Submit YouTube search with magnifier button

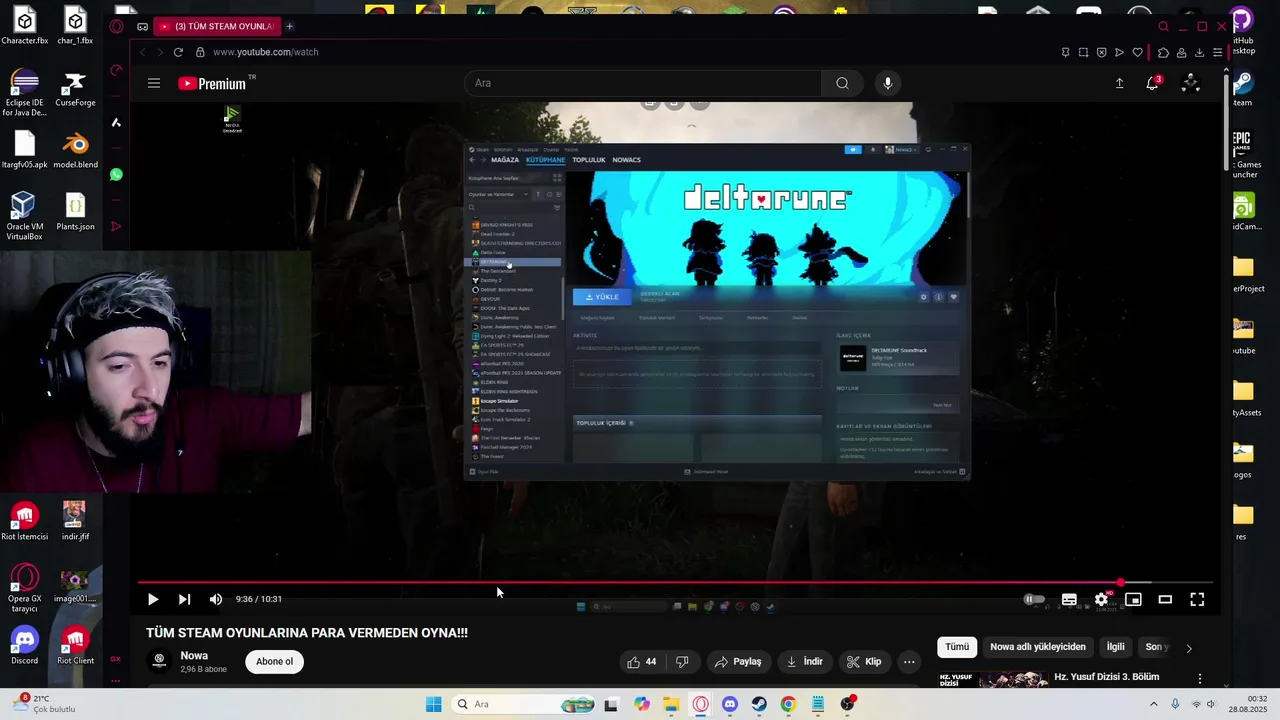point(842,83)
